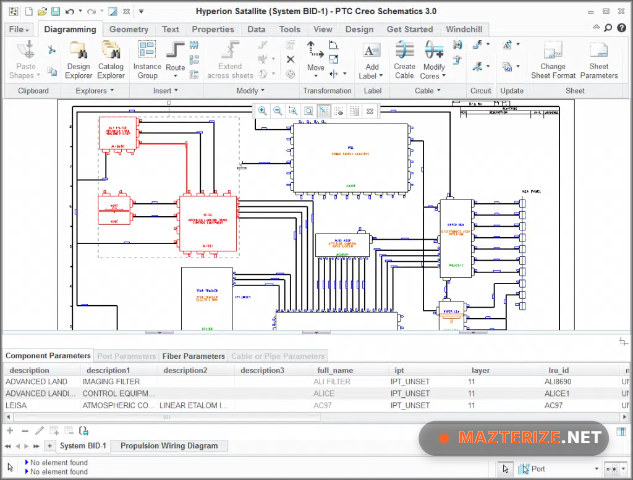
Task: Click the Save icon in quick access toolbar
Action: [x=55, y=11]
